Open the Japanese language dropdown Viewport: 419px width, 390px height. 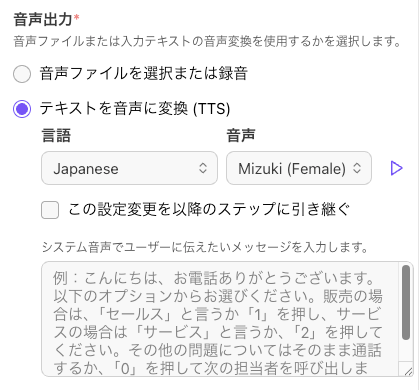point(129,168)
